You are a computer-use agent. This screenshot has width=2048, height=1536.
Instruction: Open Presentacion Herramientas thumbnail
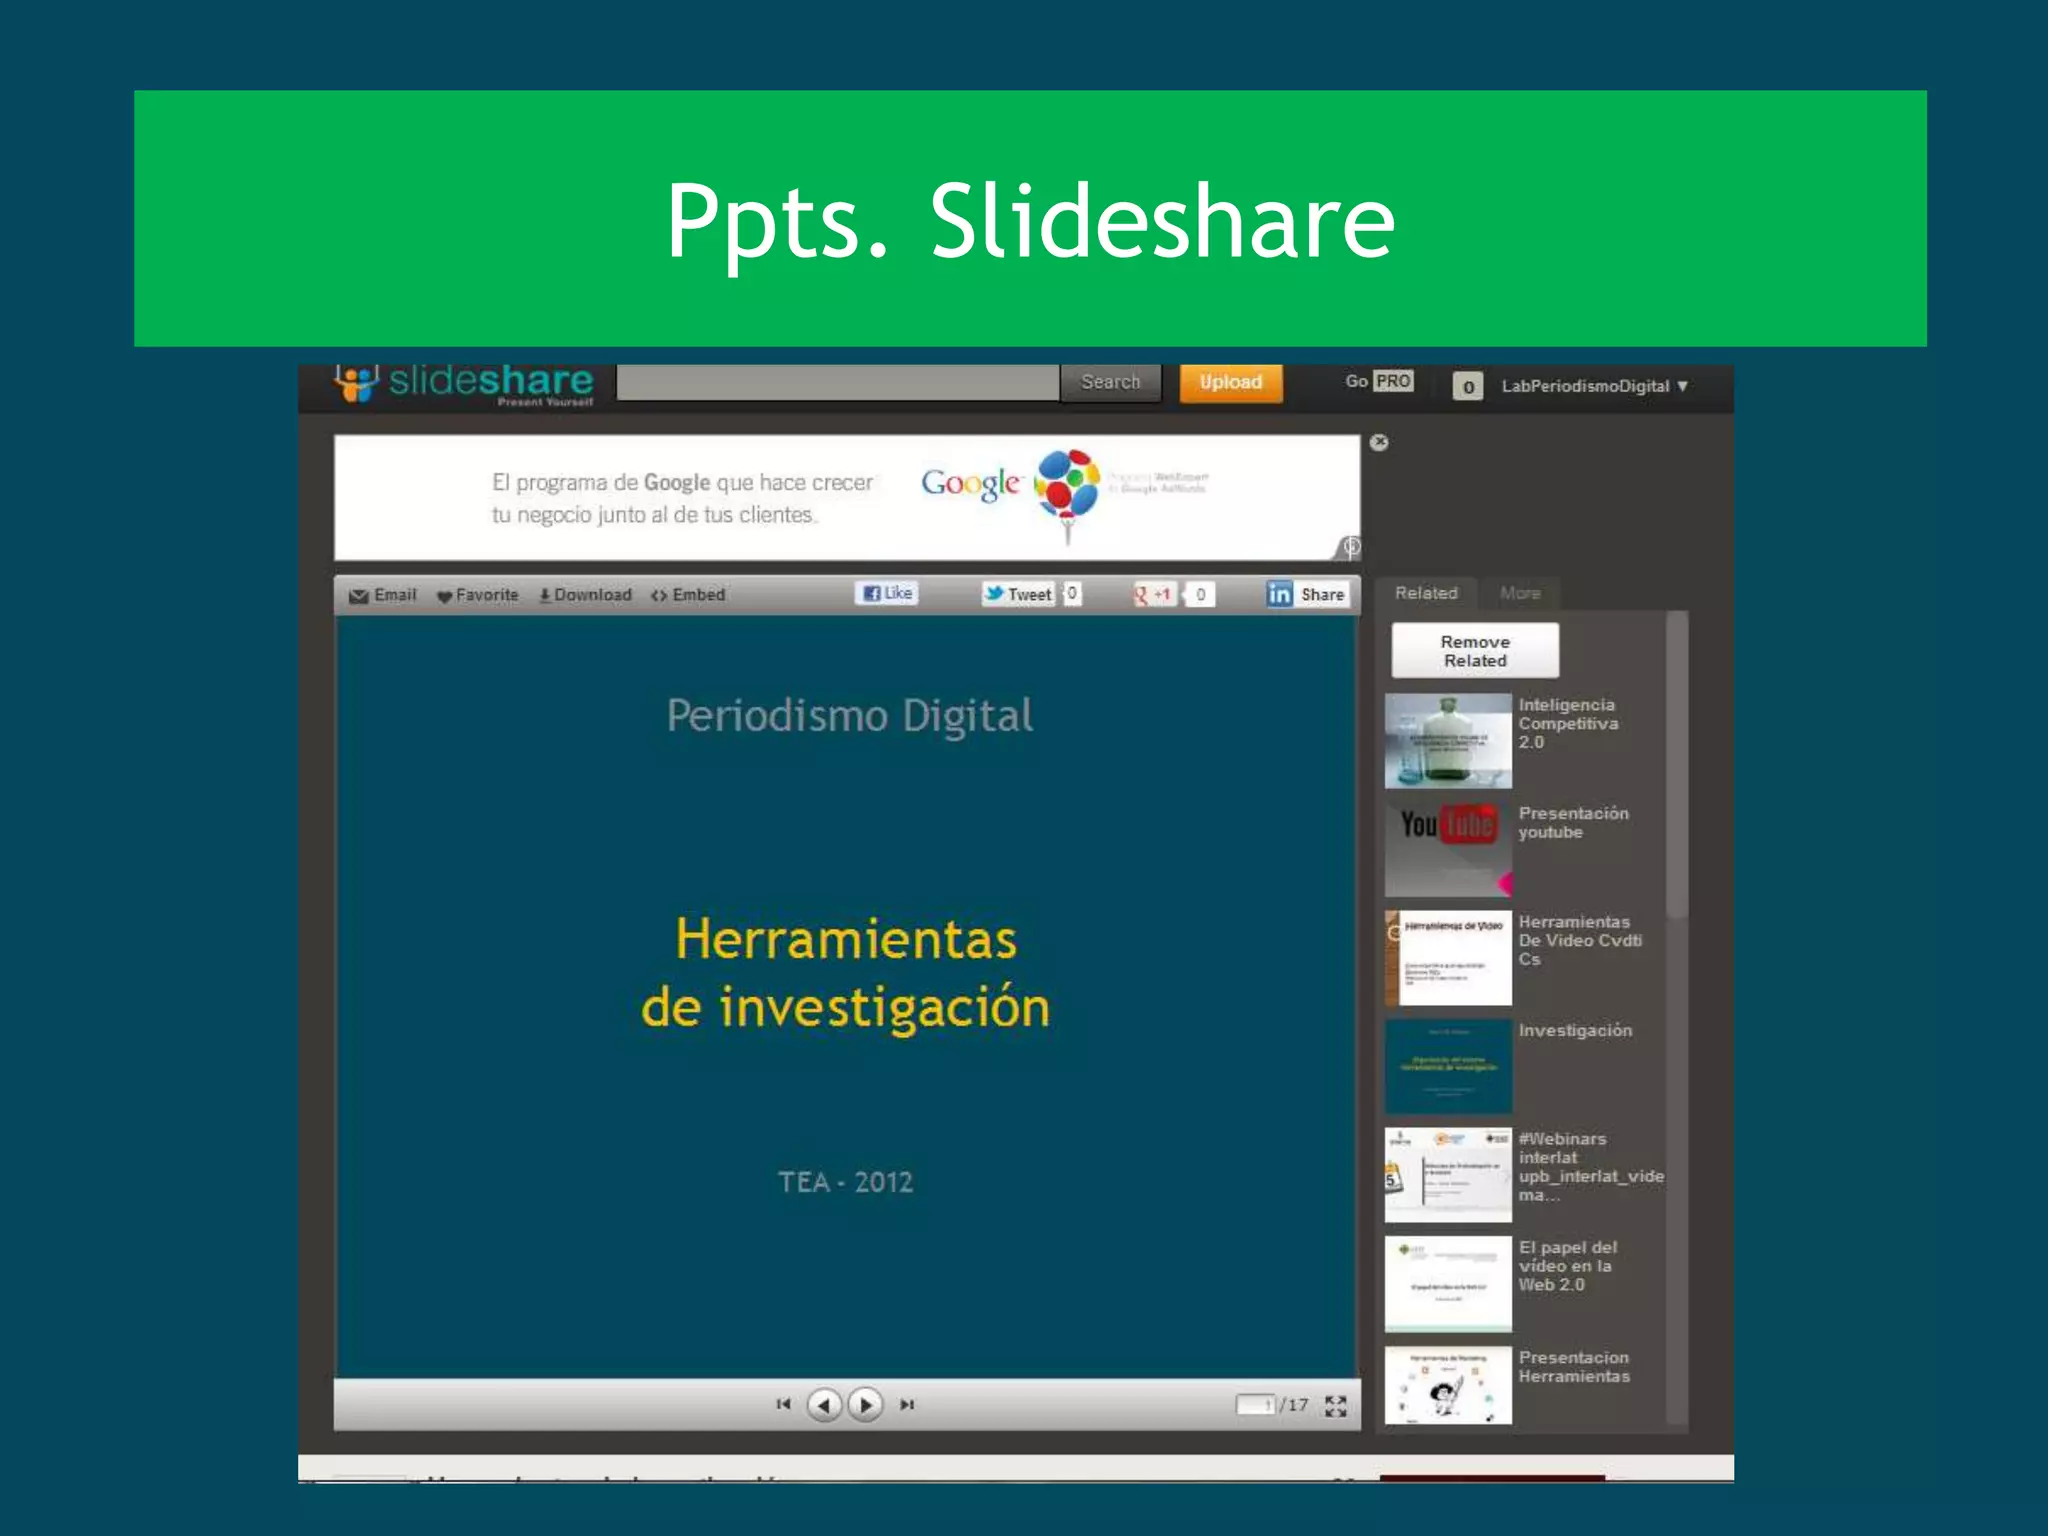[x=1448, y=1385]
